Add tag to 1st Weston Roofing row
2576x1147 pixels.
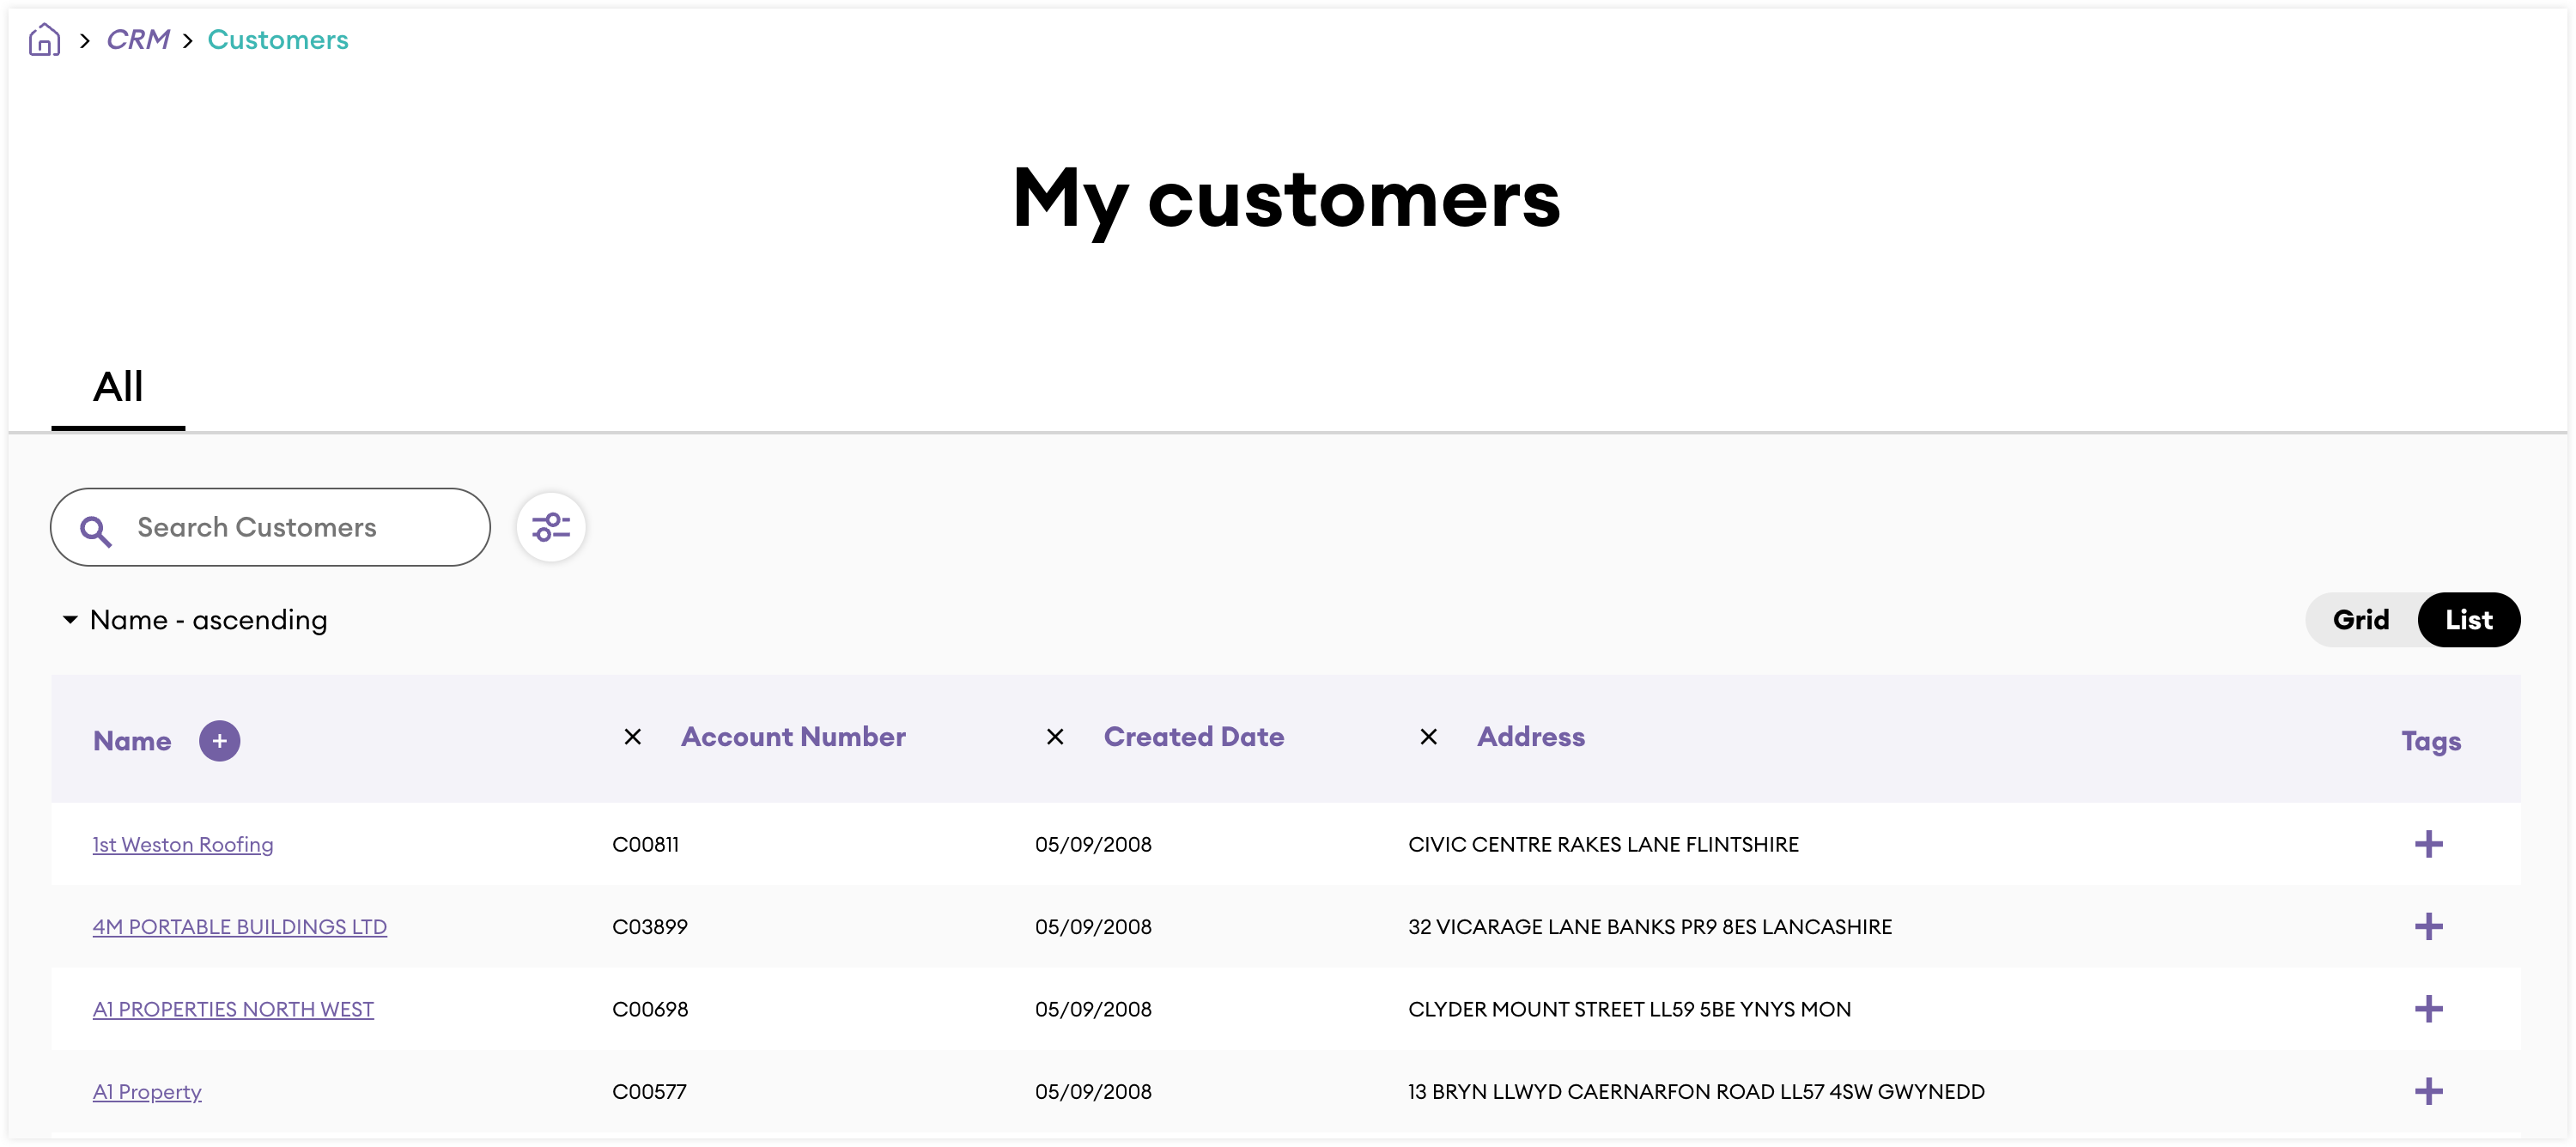[2429, 845]
